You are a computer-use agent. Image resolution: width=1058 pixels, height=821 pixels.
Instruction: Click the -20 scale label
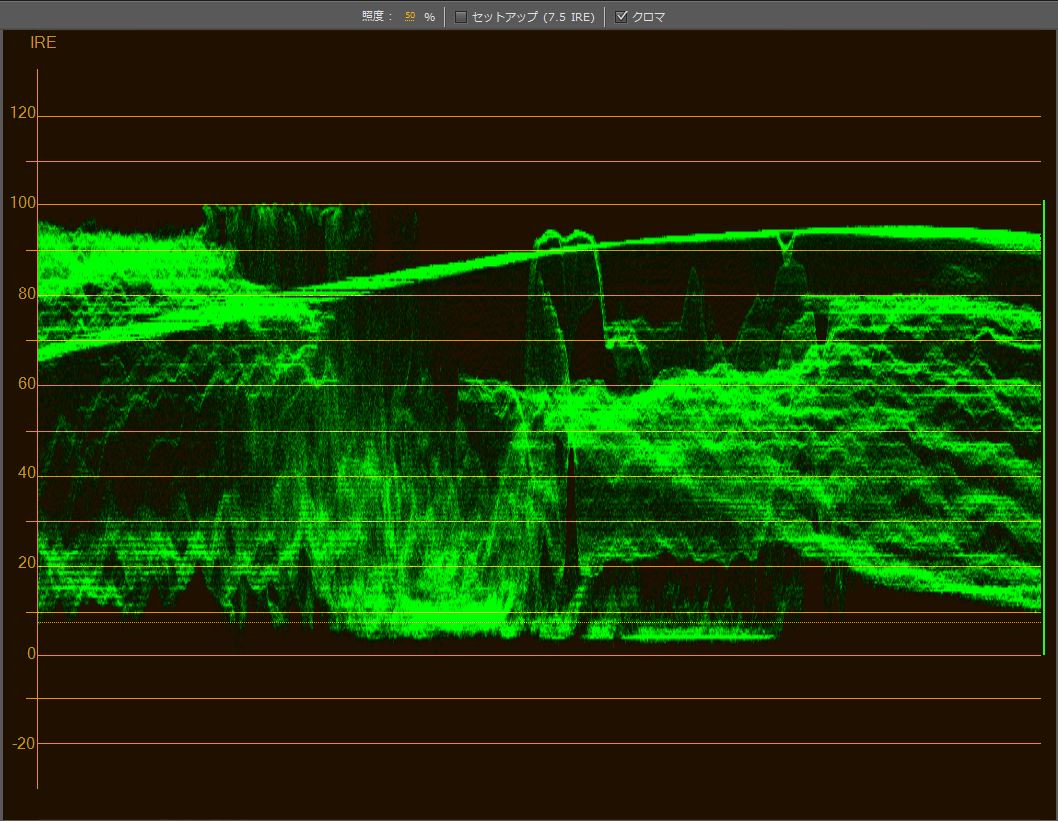[x=23, y=744]
